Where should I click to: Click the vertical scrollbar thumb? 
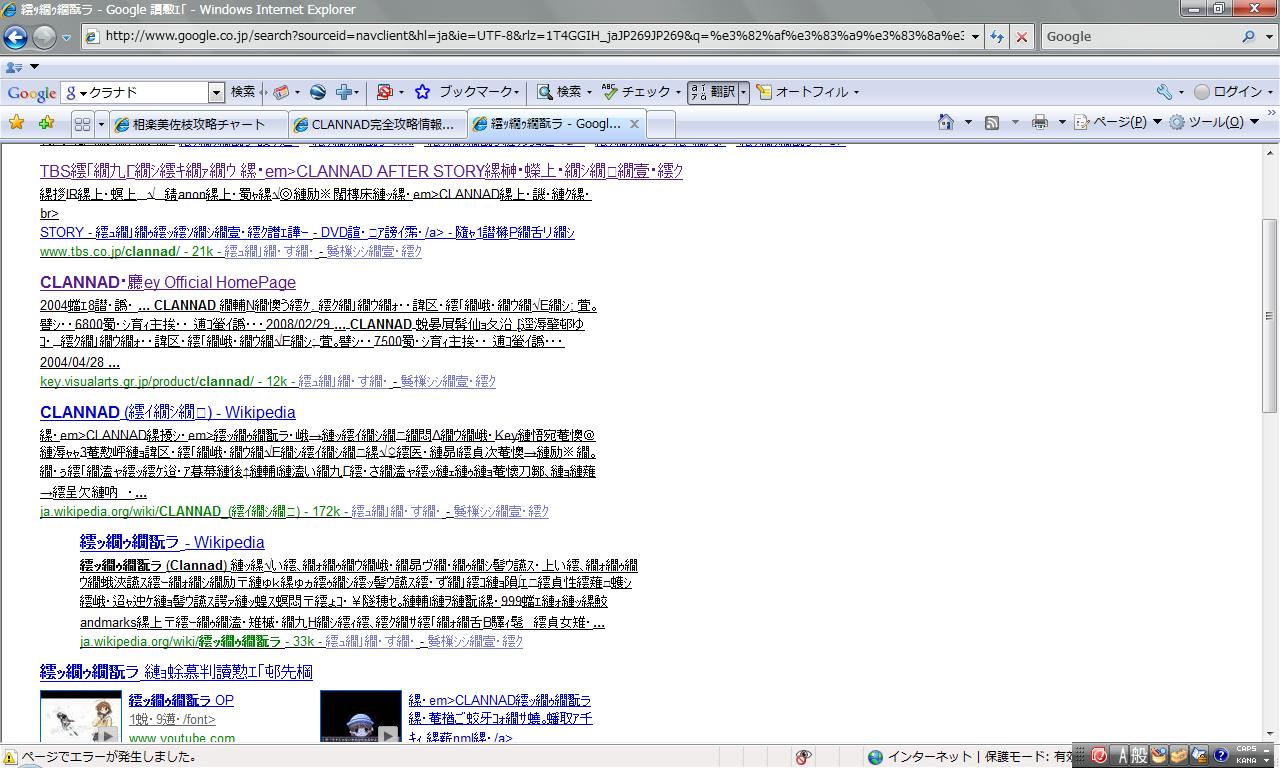tap(1271, 316)
